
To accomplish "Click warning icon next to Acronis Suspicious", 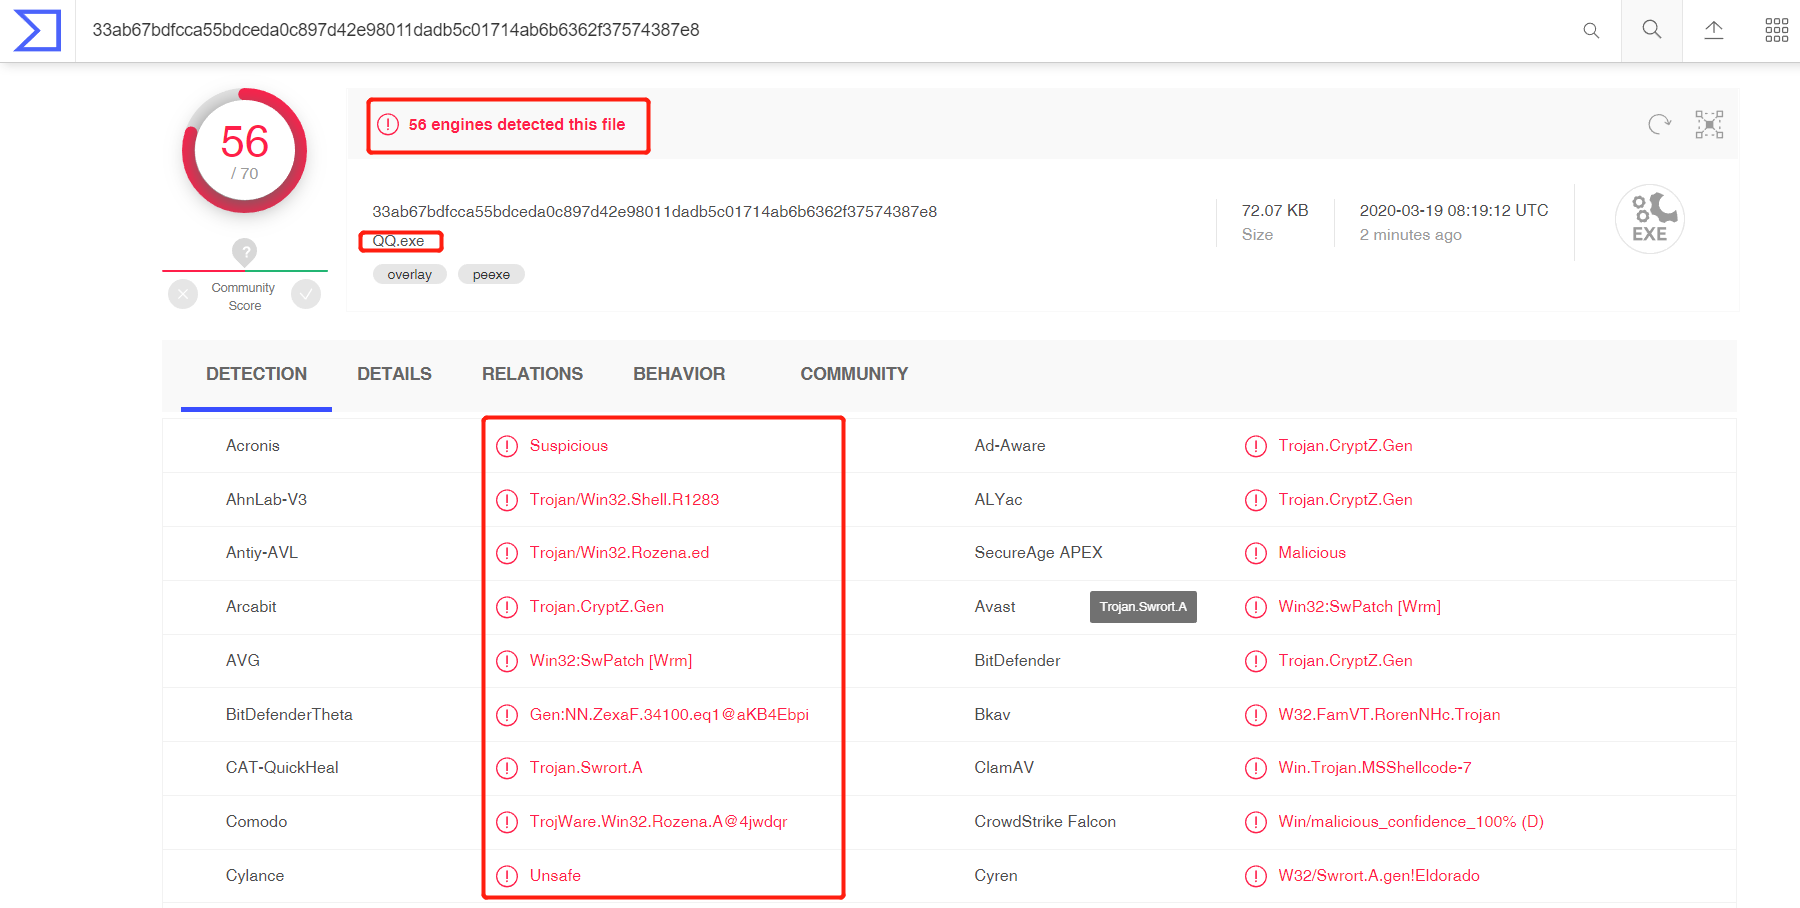I will (x=507, y=446).
